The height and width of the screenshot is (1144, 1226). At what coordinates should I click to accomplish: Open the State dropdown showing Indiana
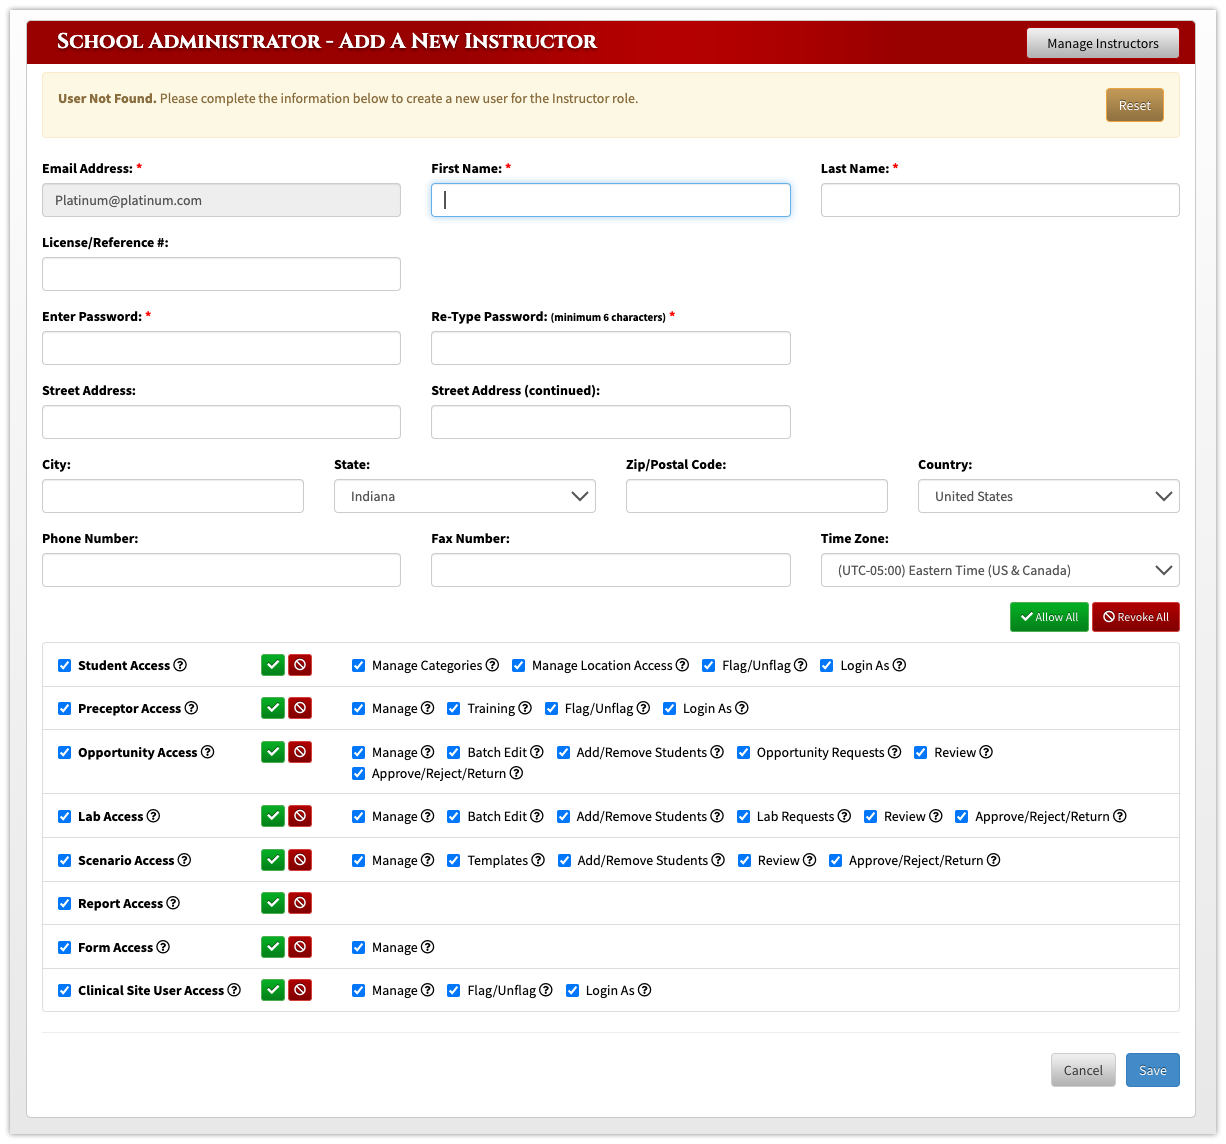tap(465, 496)
